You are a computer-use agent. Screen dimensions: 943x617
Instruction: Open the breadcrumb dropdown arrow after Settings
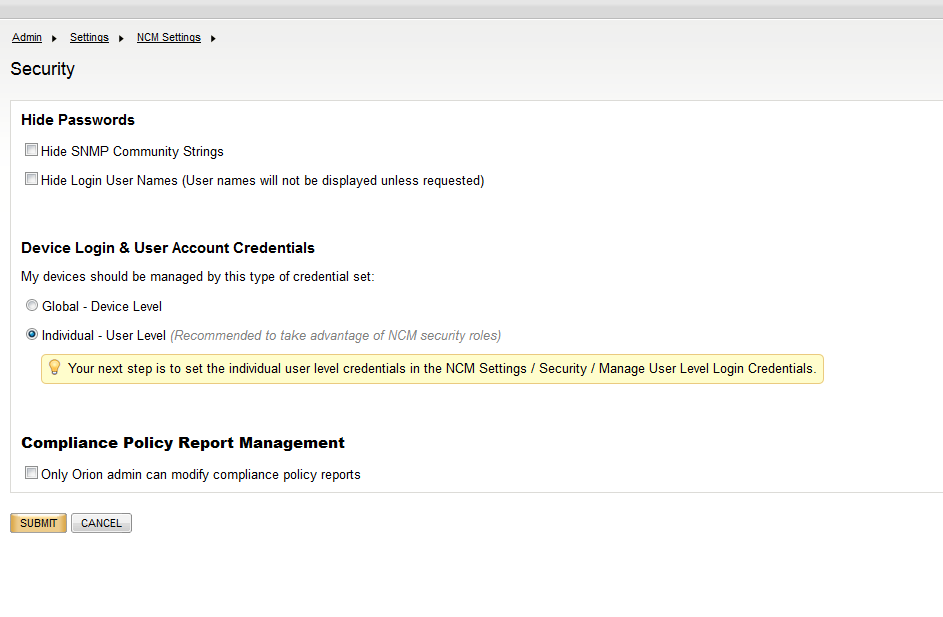click(120, 38)
